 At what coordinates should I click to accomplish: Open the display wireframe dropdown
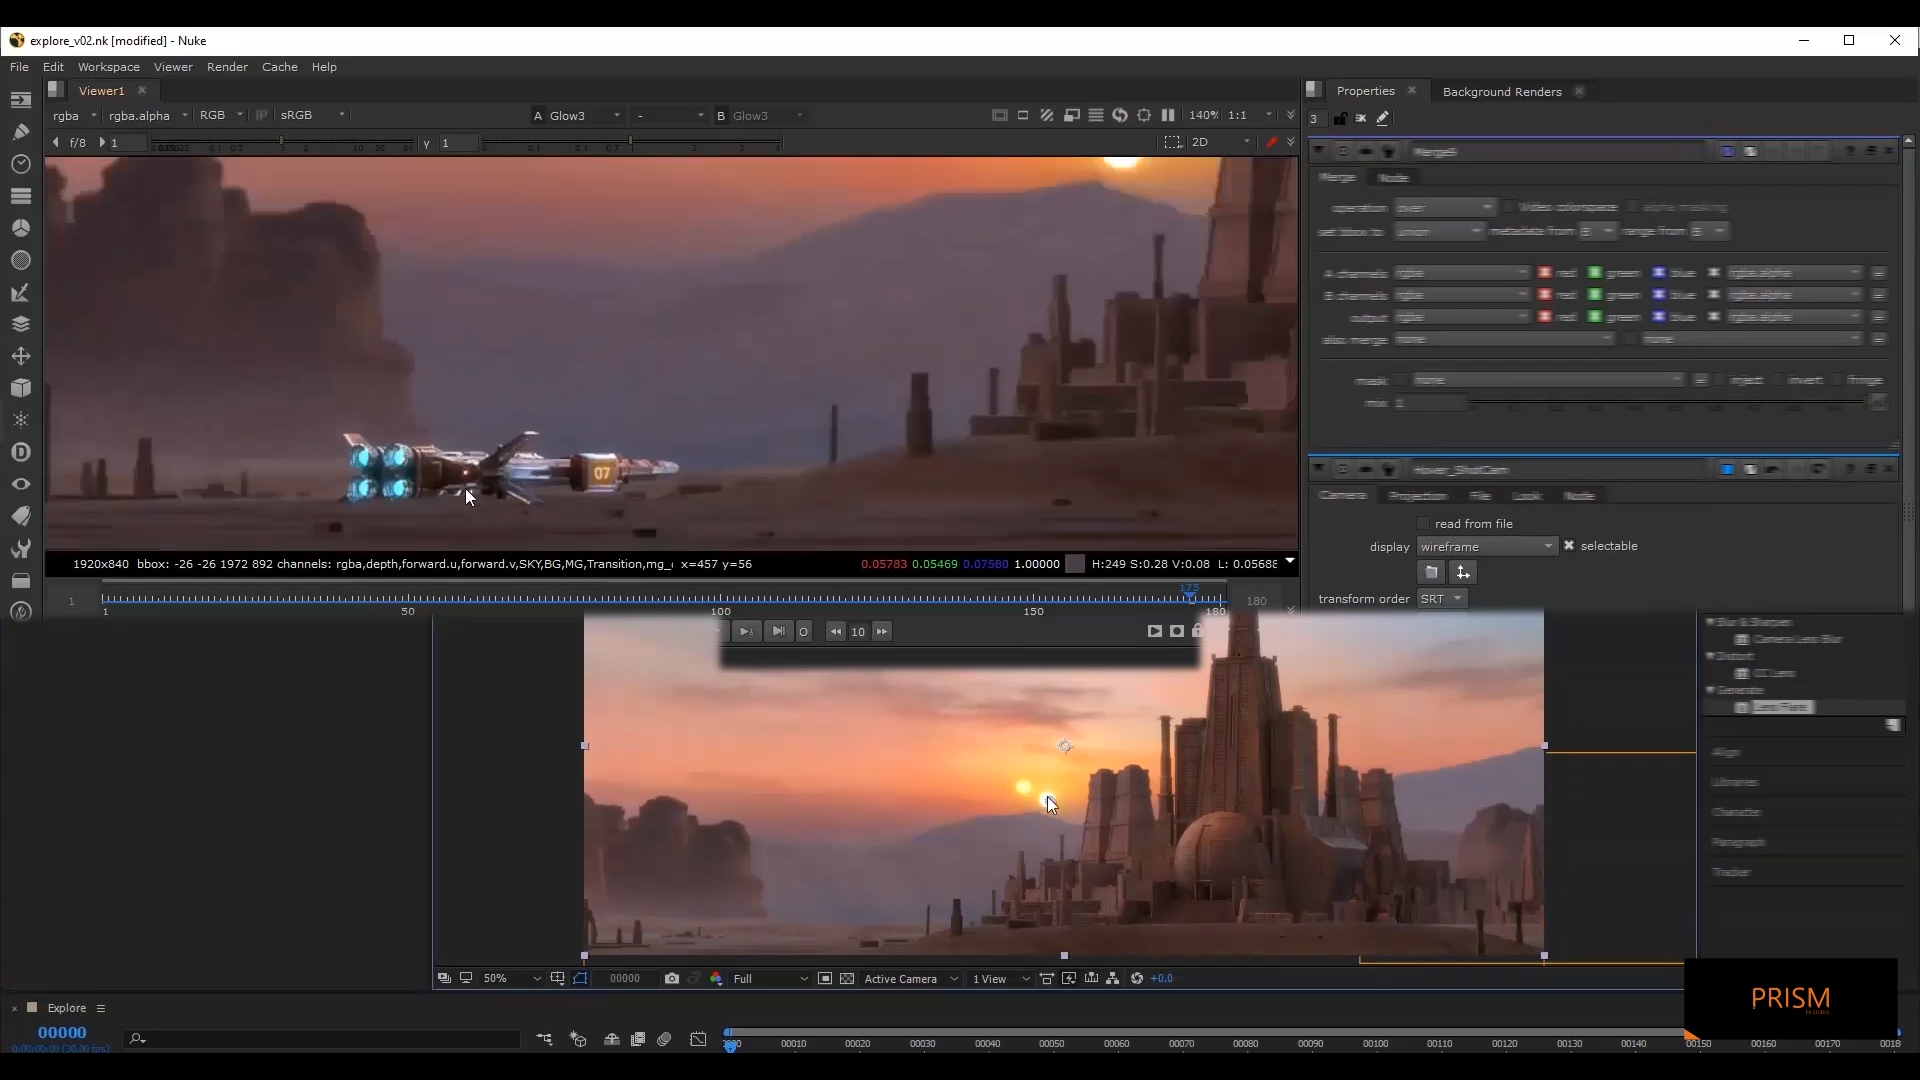[1487, 546]
